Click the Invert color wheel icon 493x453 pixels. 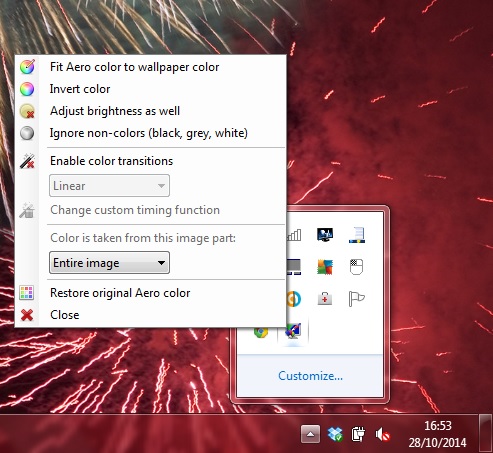click(27, 89)
